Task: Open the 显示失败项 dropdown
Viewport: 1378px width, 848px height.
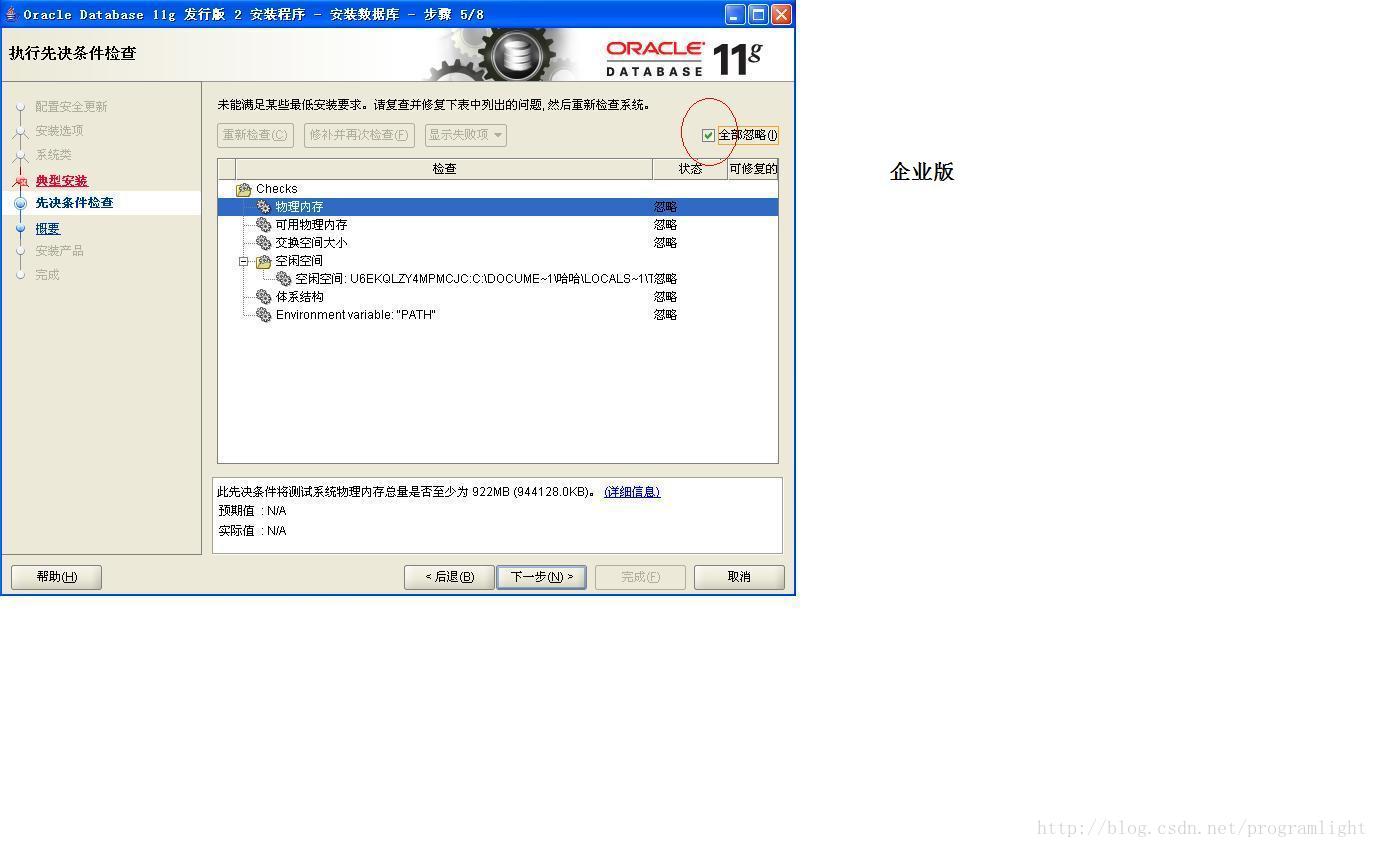Action: coord(466,135)
